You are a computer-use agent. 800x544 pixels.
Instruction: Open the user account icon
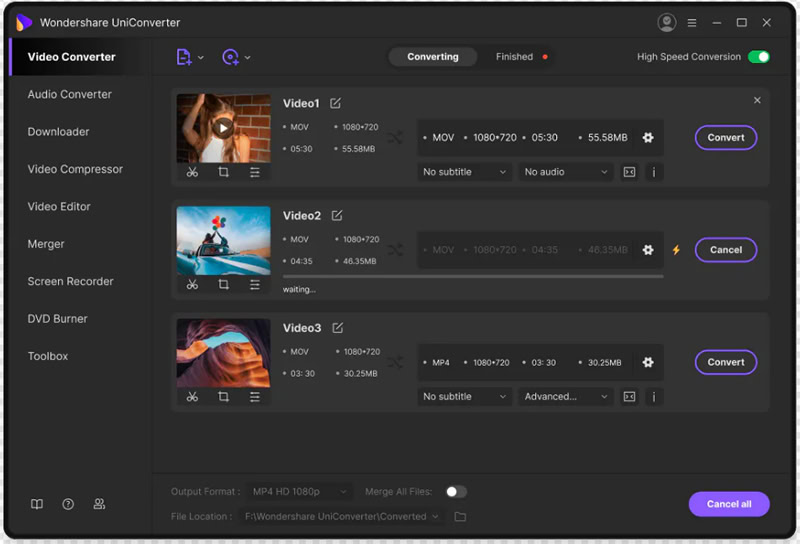tap(666, 22)
